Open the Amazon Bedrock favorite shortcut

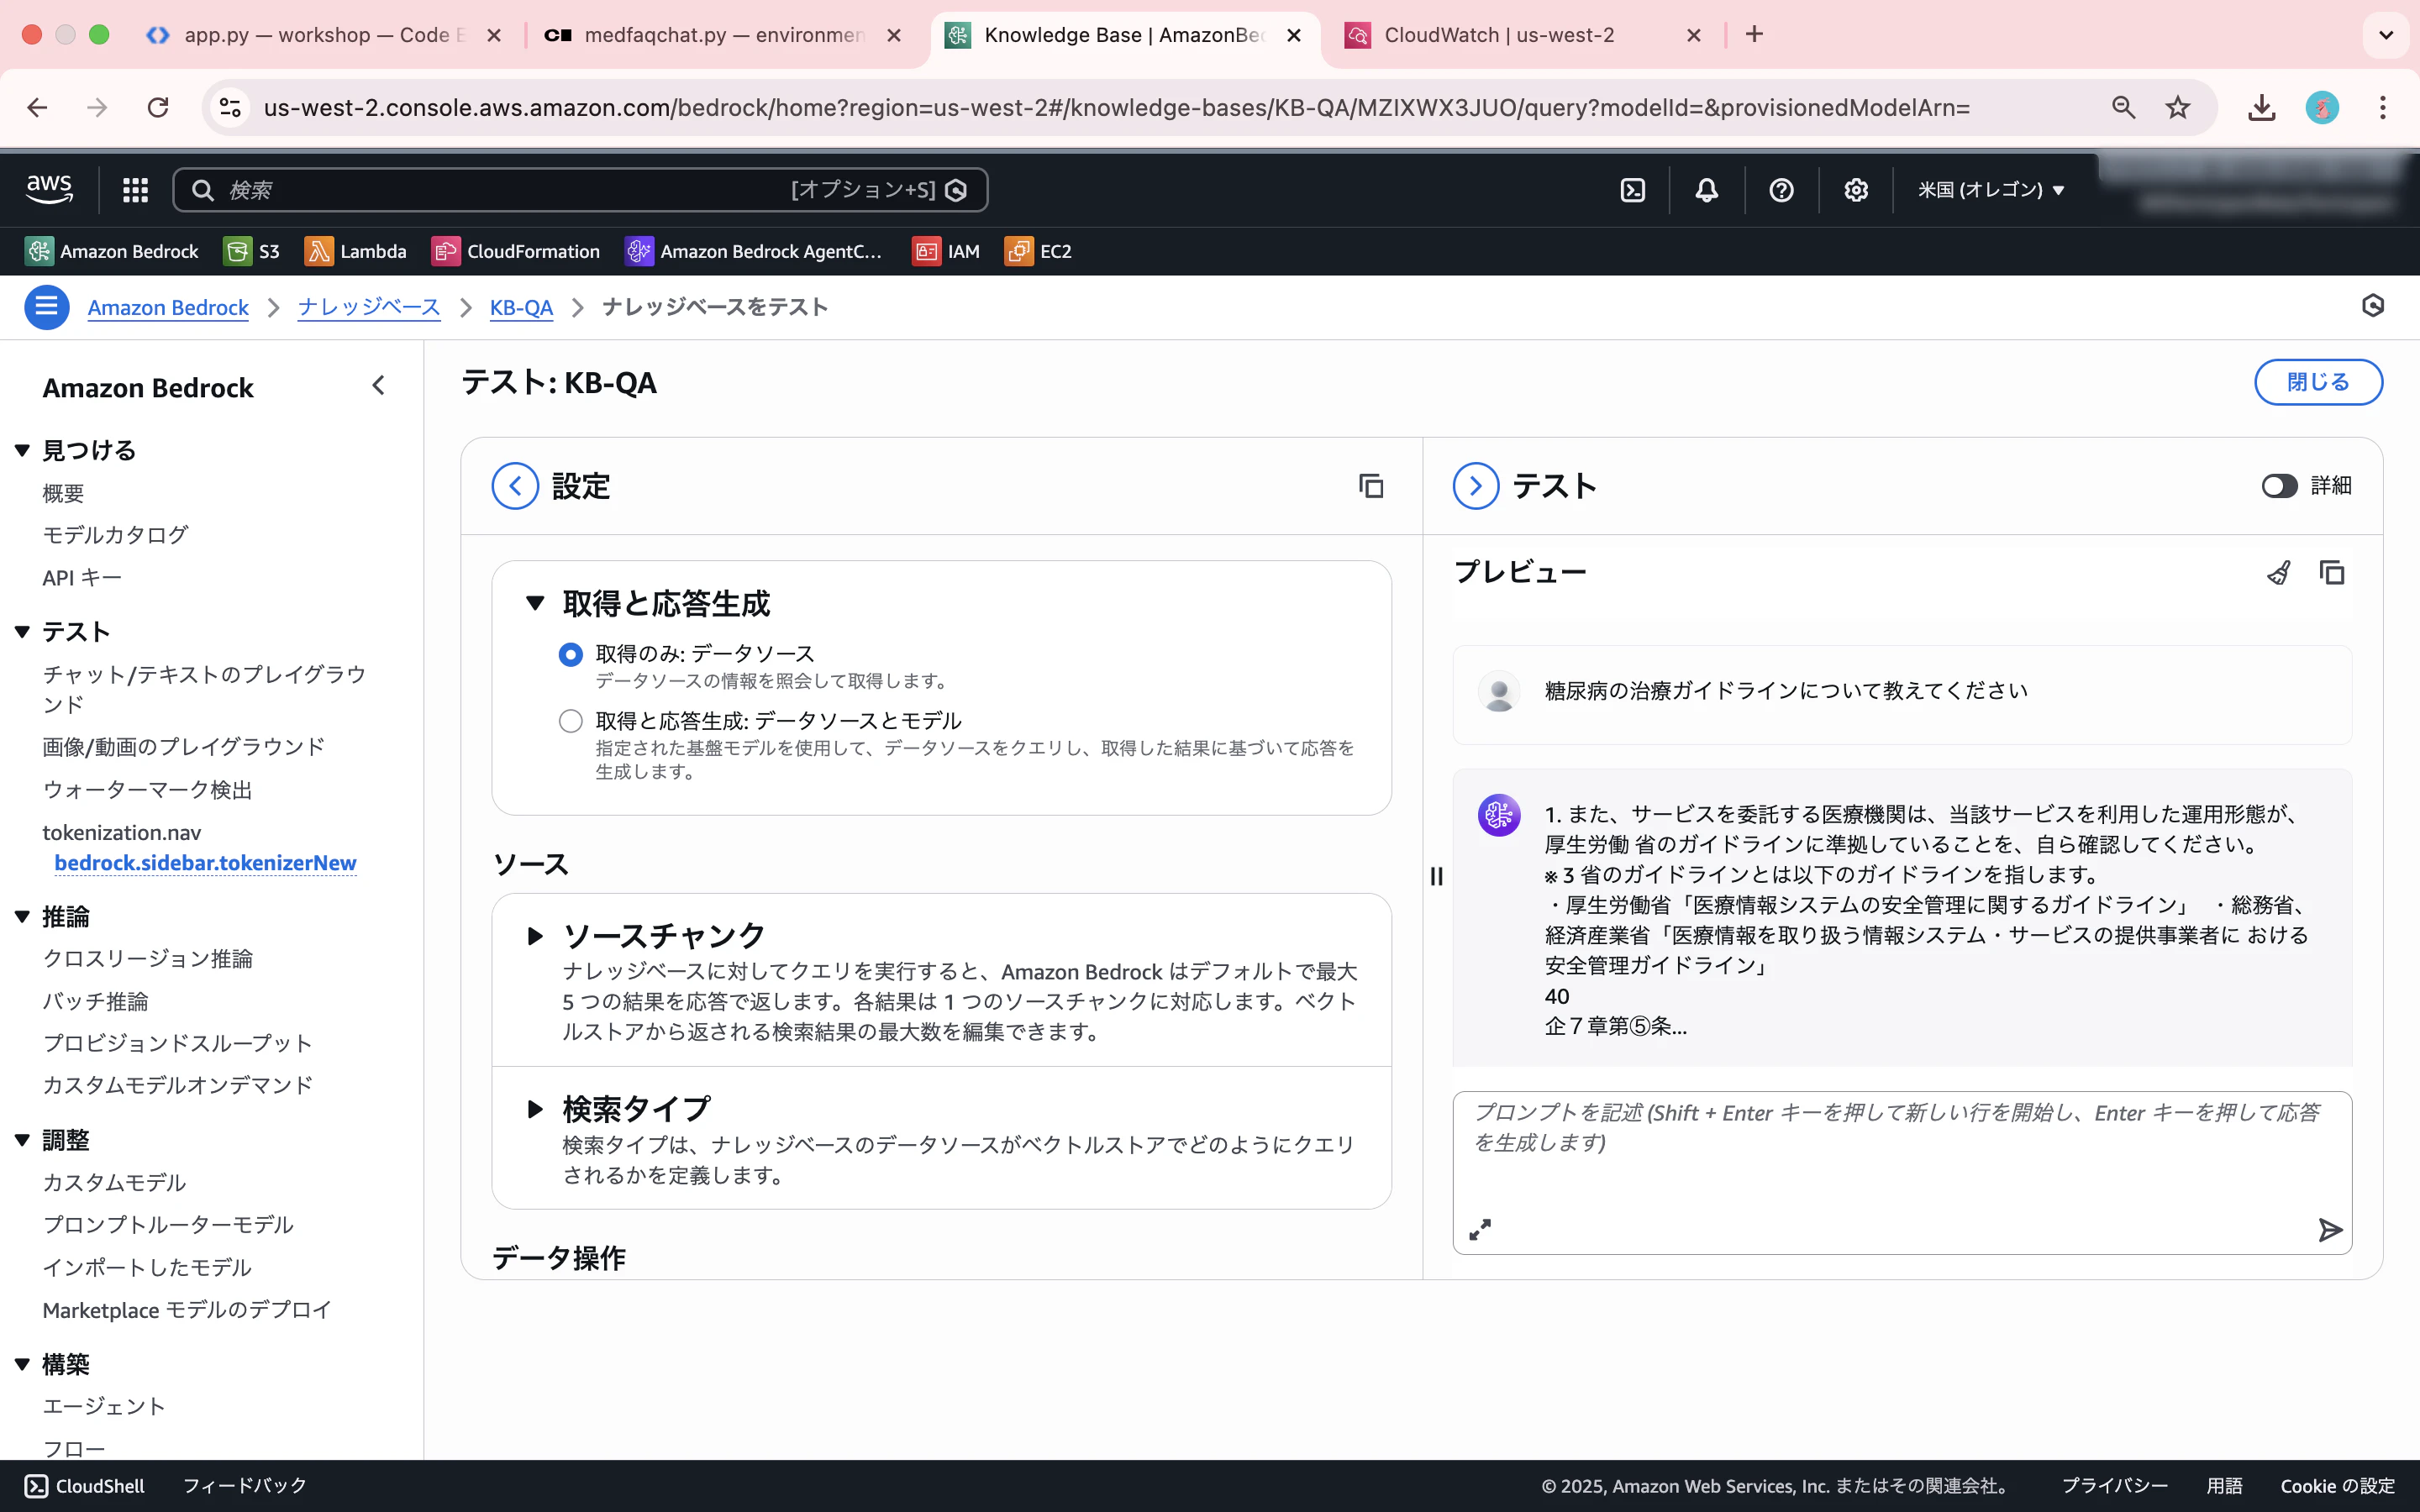tap(112, 251)
